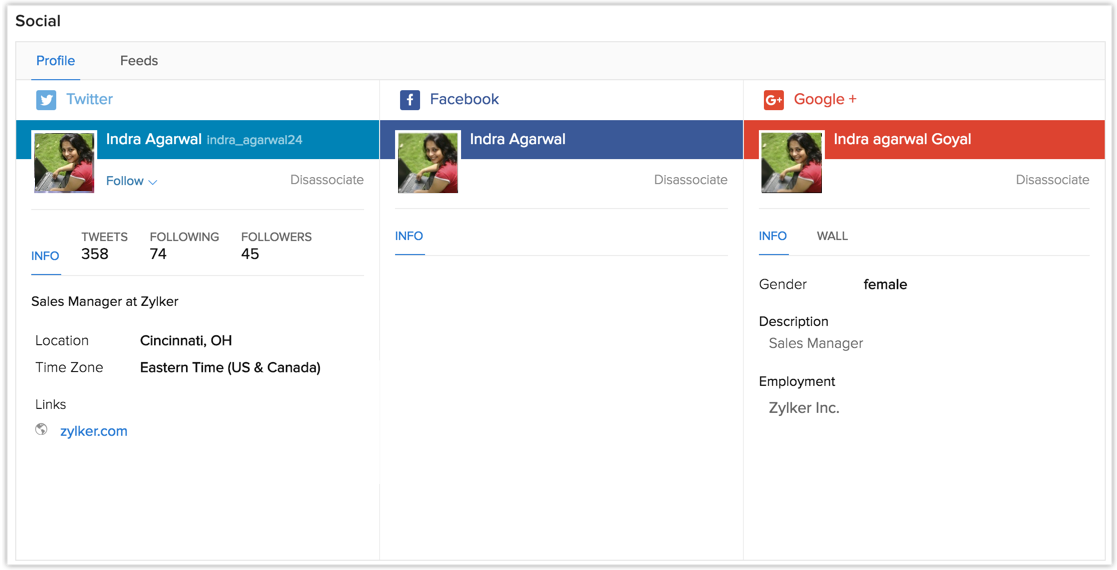Image resolution: width=1117 pixels, height=570 pixels.
Task: Click the Indra agarwal Goyal name header
Action: coord(902,139)
